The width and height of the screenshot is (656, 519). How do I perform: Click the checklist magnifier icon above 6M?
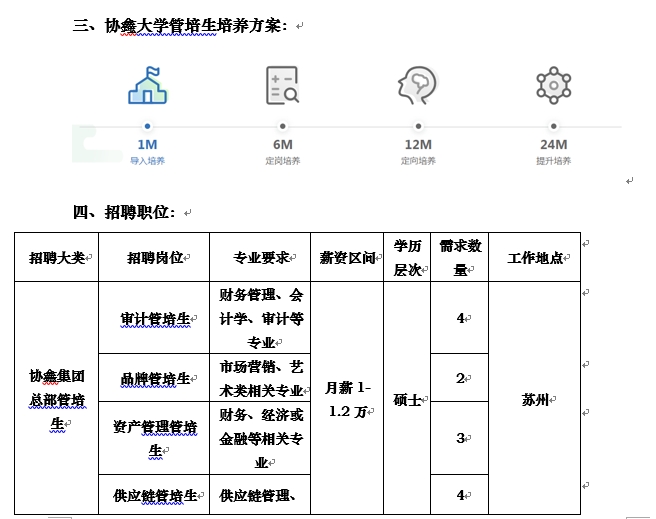point(282,85)
